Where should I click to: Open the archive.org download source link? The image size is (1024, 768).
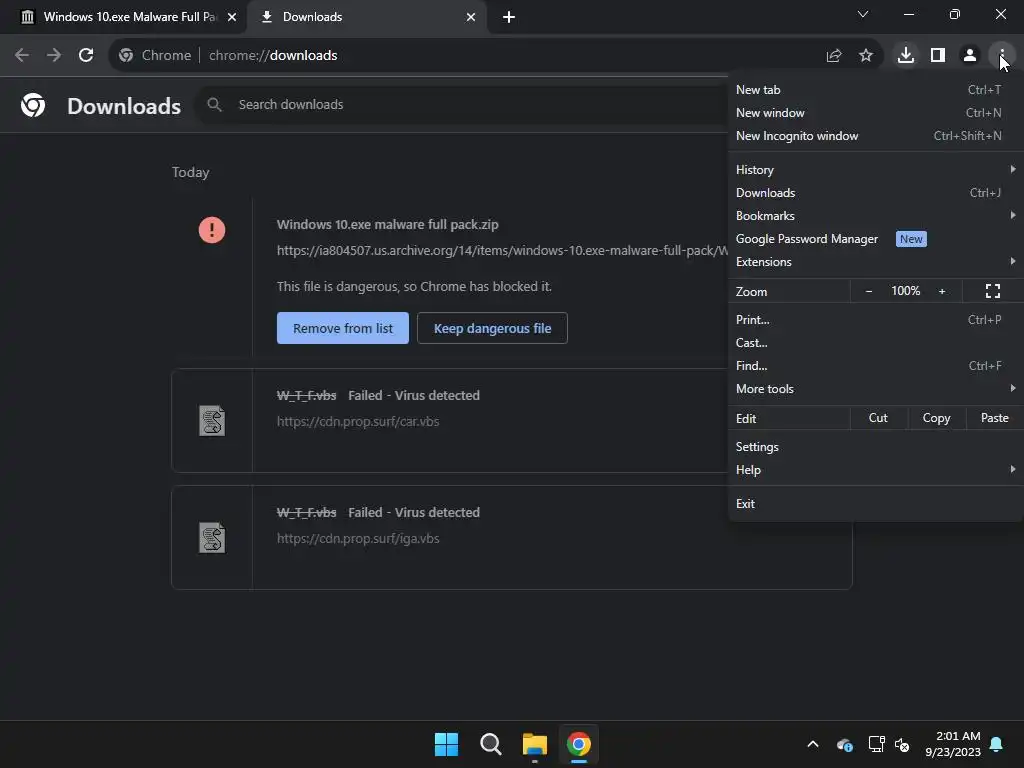point(502,250)
